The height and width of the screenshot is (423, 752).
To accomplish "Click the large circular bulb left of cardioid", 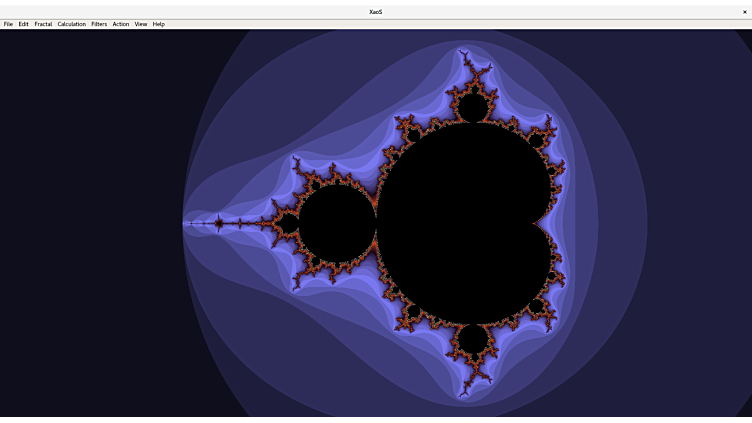I will click(x=337, y=223).
